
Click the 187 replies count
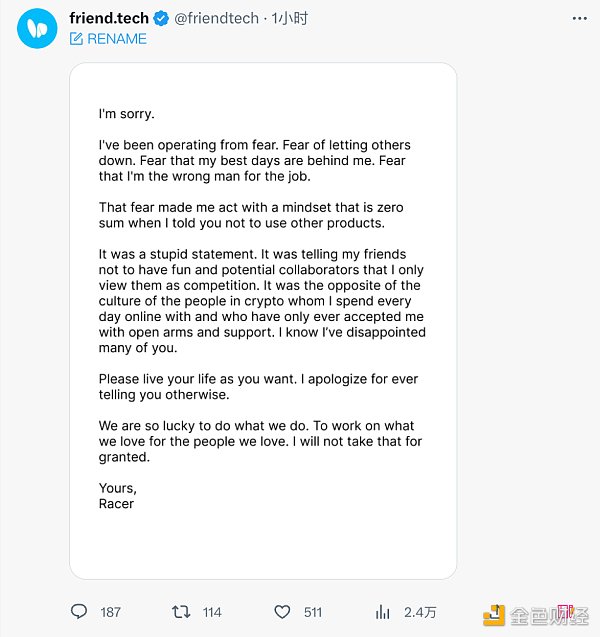pyautogui.click(x=110, y=612)
